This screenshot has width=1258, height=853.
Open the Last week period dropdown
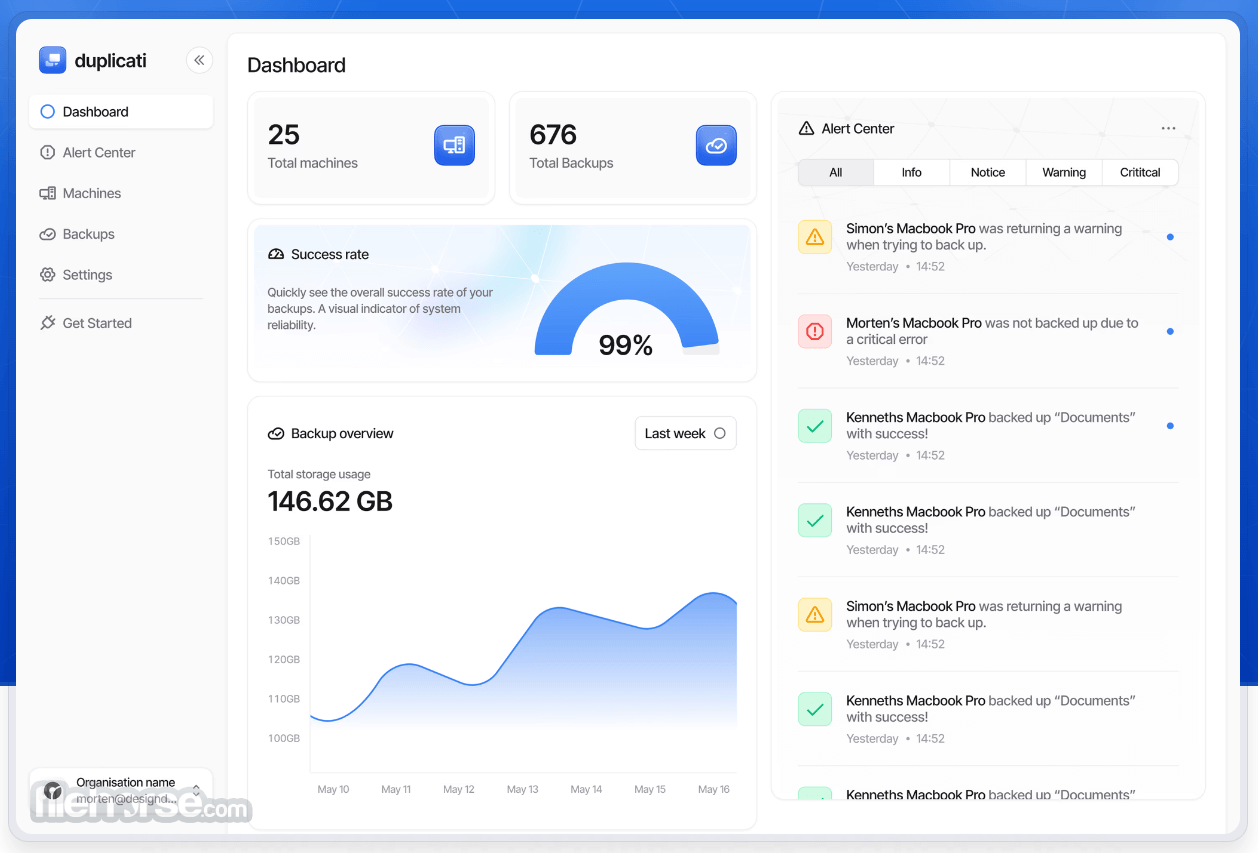tap(686, 433)
